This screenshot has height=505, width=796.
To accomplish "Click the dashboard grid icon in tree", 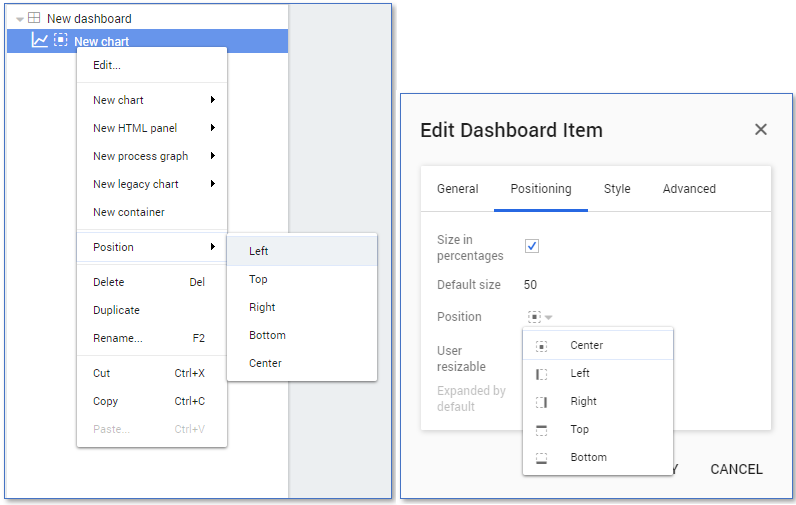I will (34, 18).
